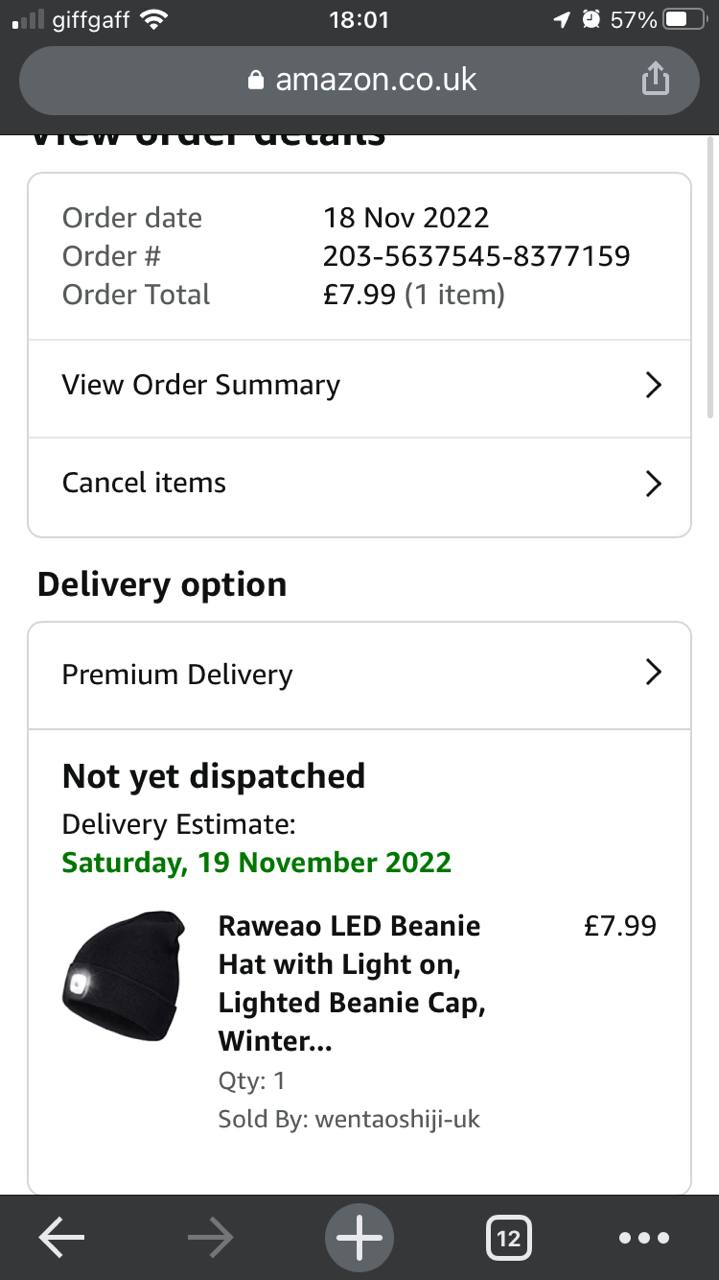The height and width of the screenshot is (1280, 719).
Task: Go back using the back arrow
Action: click(62, 1238)
